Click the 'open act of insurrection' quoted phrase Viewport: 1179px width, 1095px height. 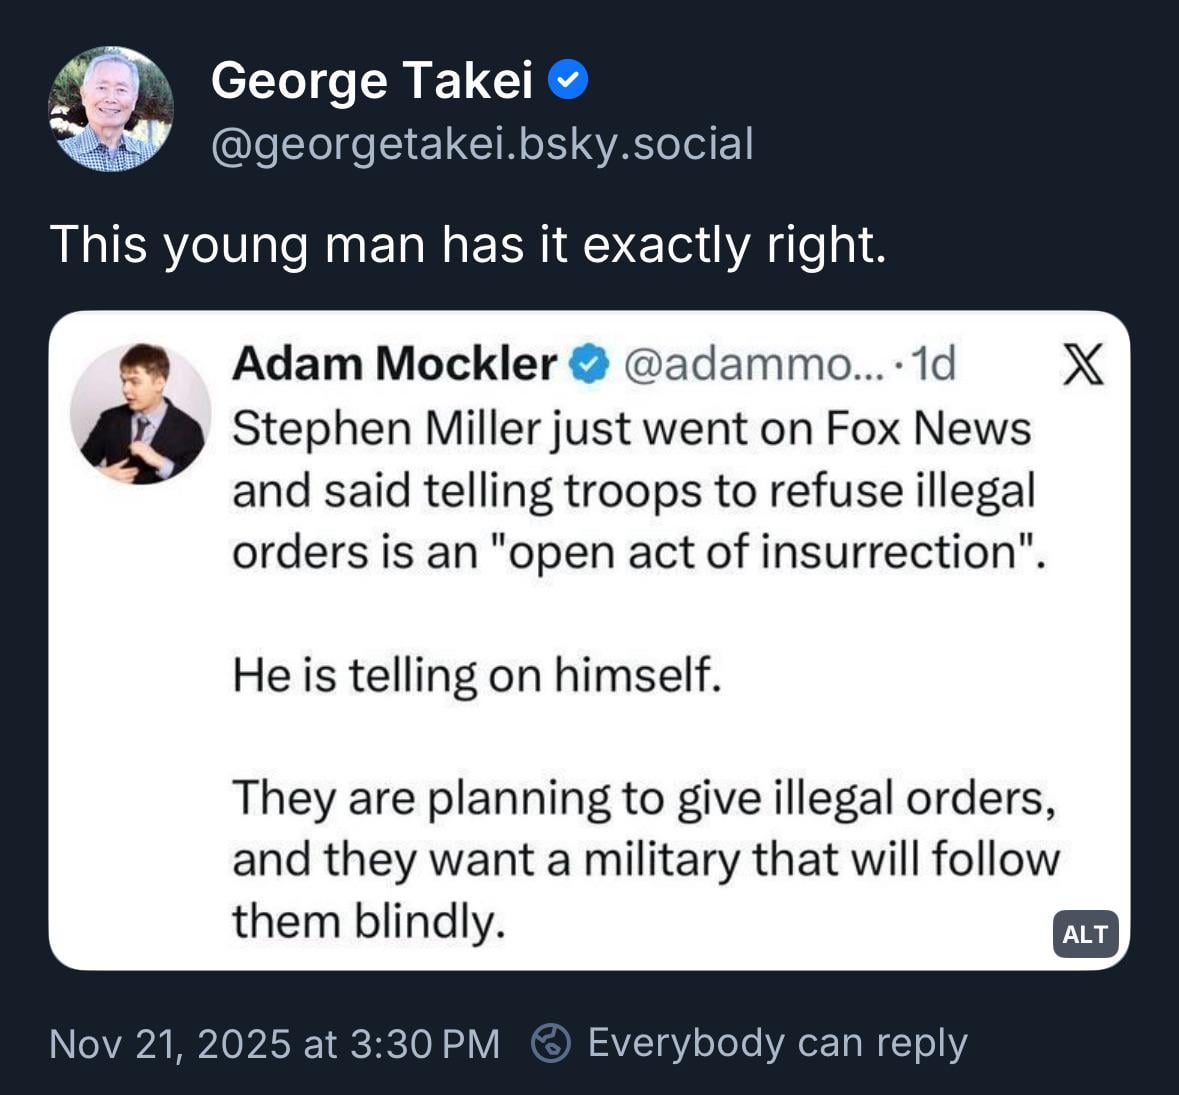coord(765,552)
